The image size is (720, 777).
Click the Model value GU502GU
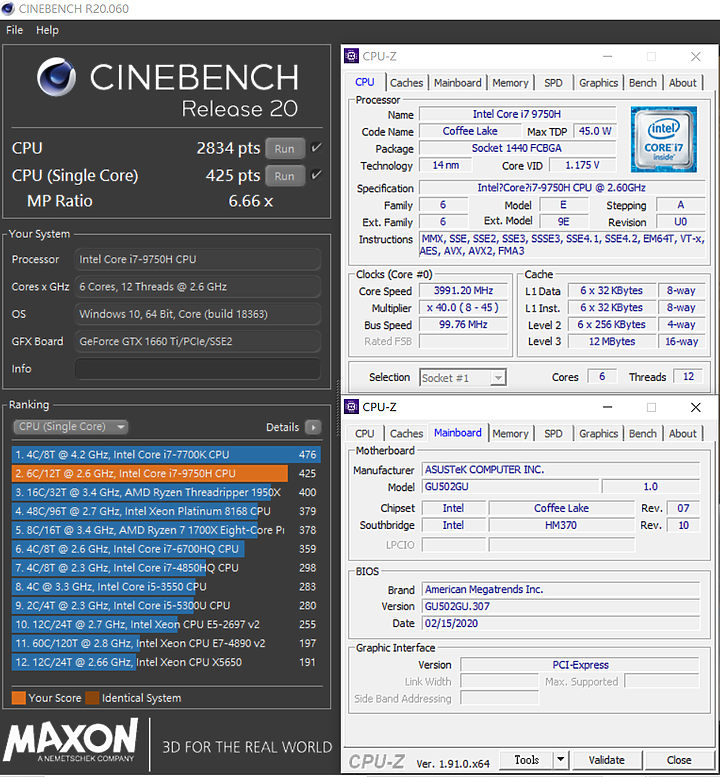510,486
